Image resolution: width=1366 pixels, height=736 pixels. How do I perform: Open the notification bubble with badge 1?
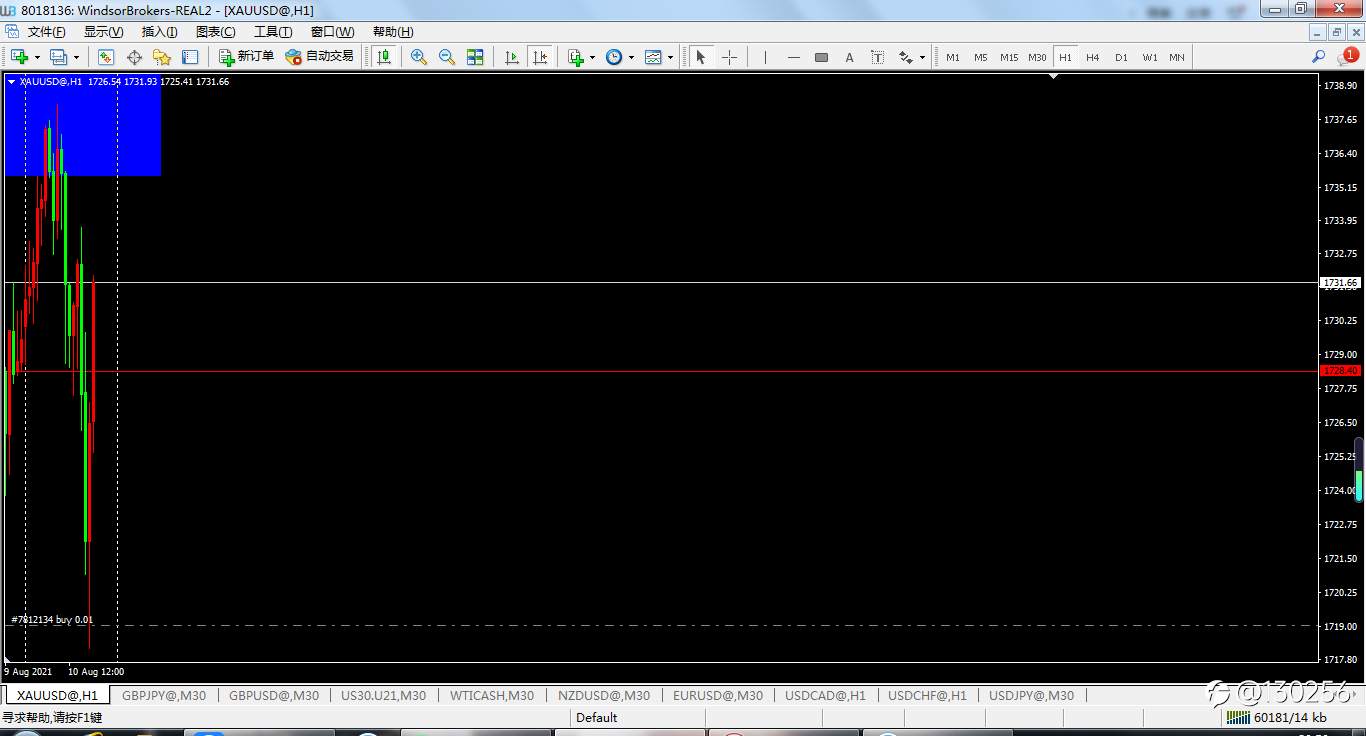click(1348, 57)
